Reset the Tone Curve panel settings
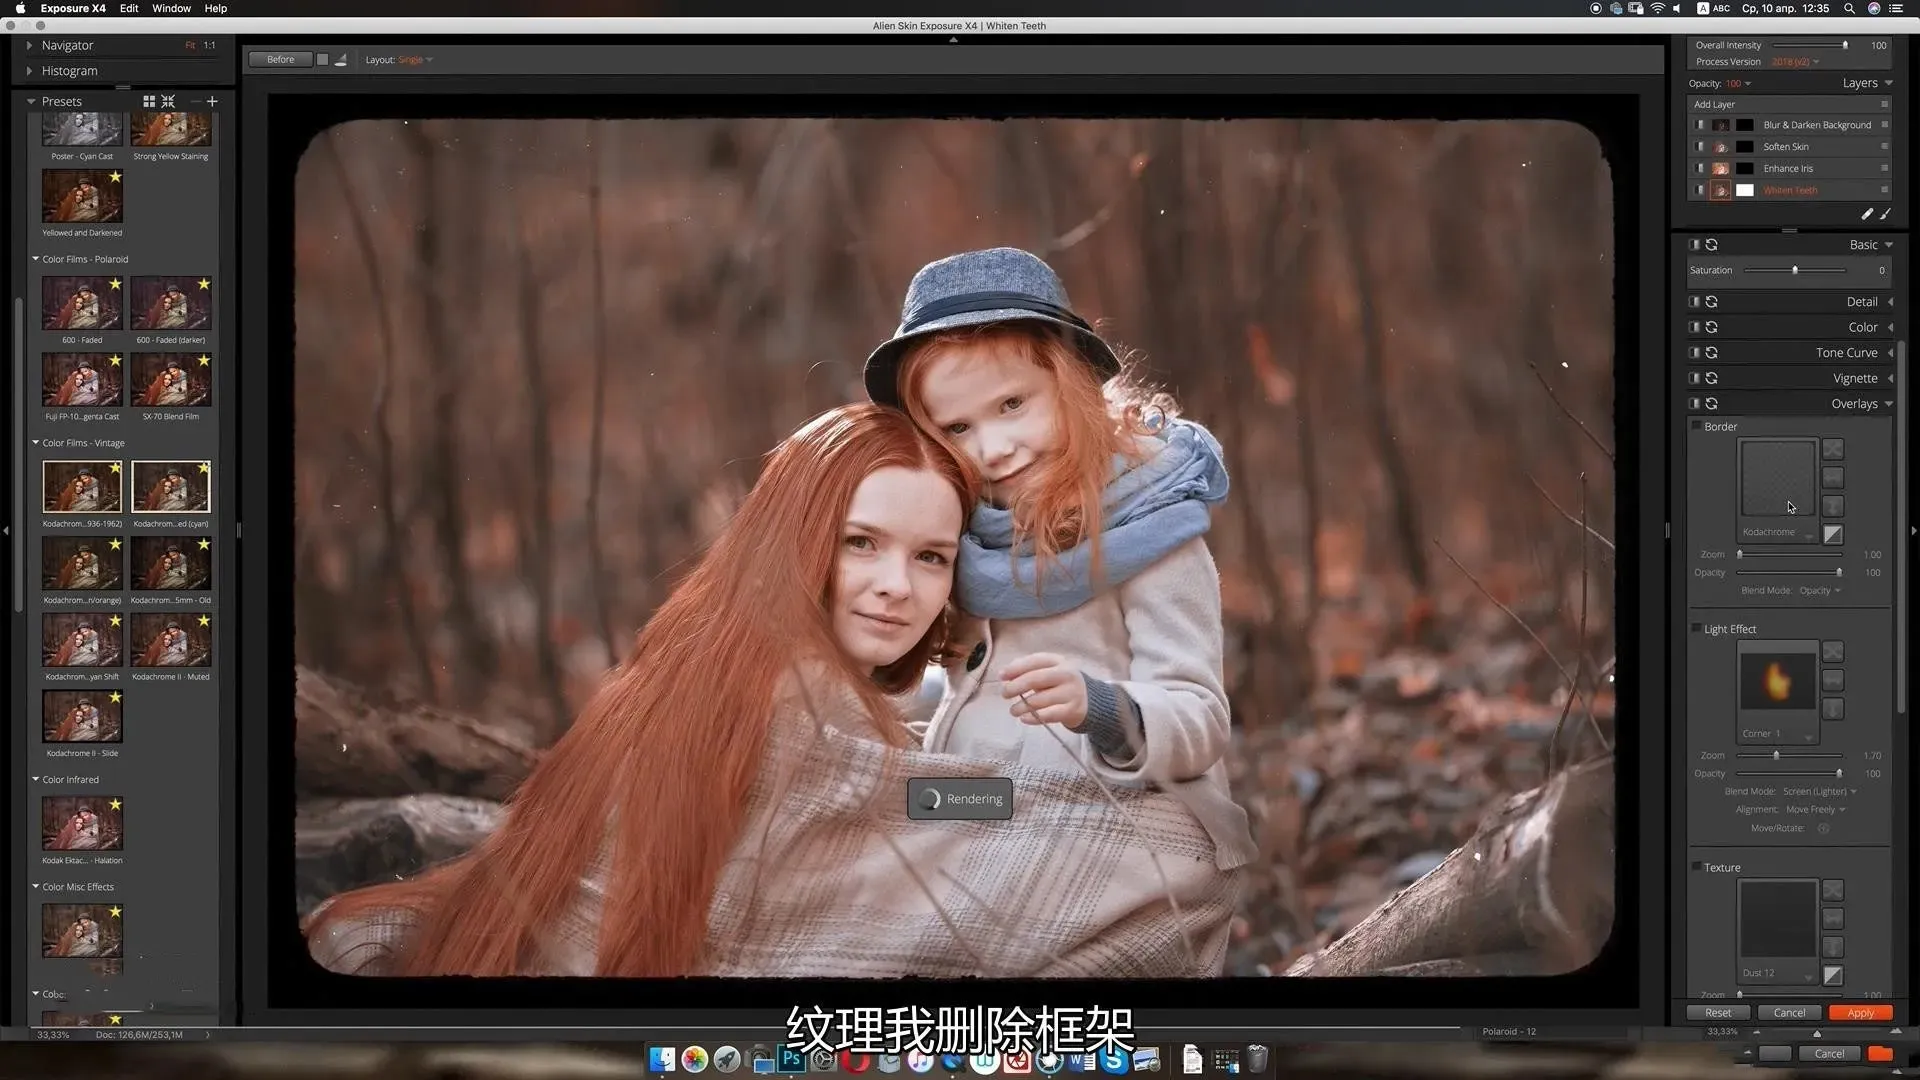1920x1080 pixels. point(1711,353)
